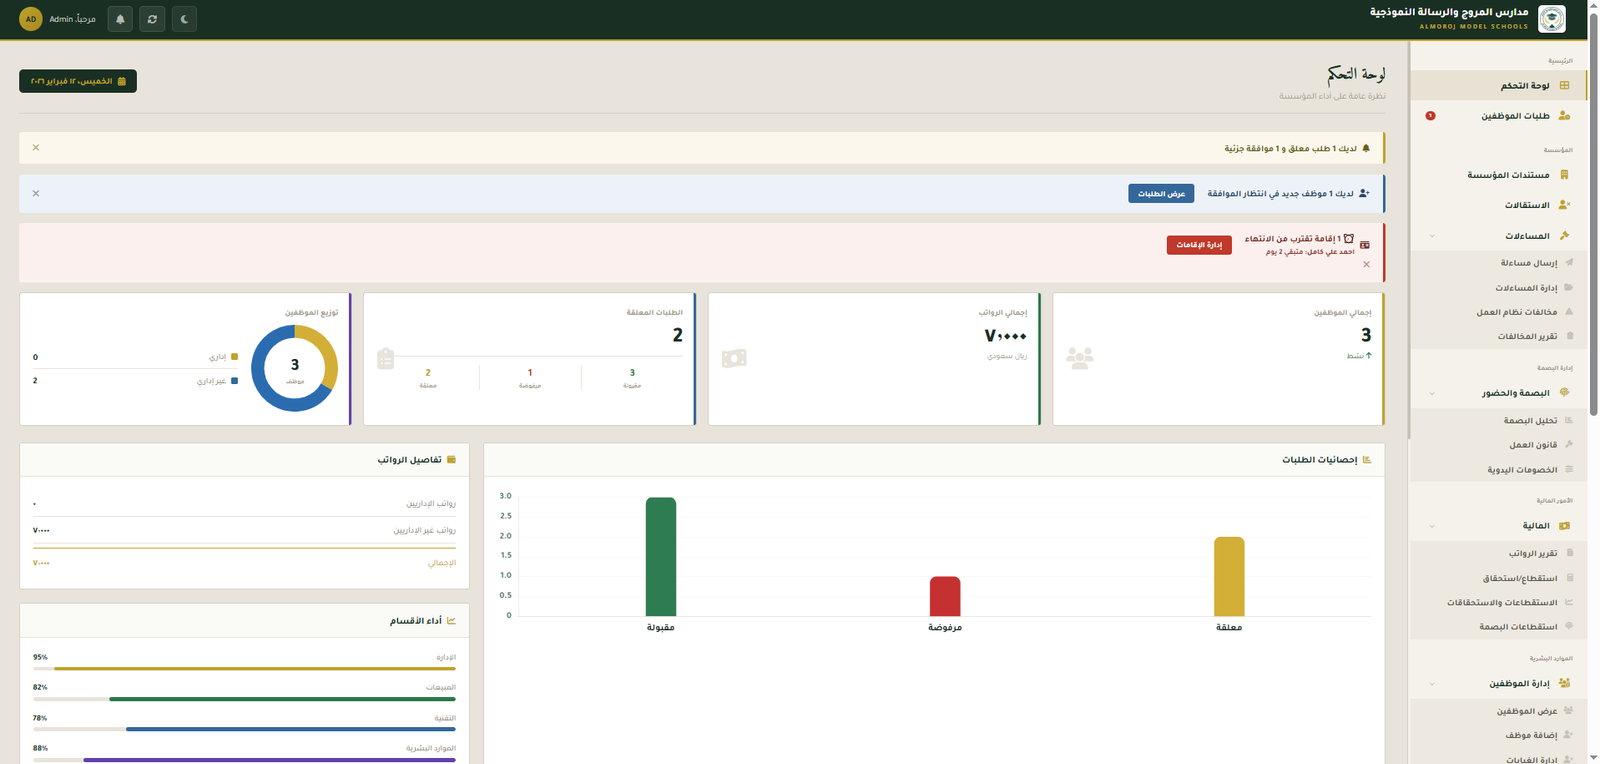Dismiss the red residency expiry alert
This screenshot has width=1600, height=764.
click(x=1366, y=265)
